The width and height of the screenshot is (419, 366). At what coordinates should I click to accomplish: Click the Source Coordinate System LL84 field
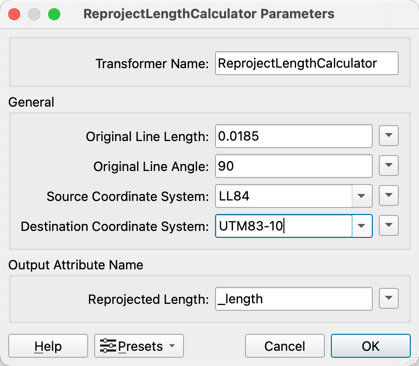[x=284, y=196]
